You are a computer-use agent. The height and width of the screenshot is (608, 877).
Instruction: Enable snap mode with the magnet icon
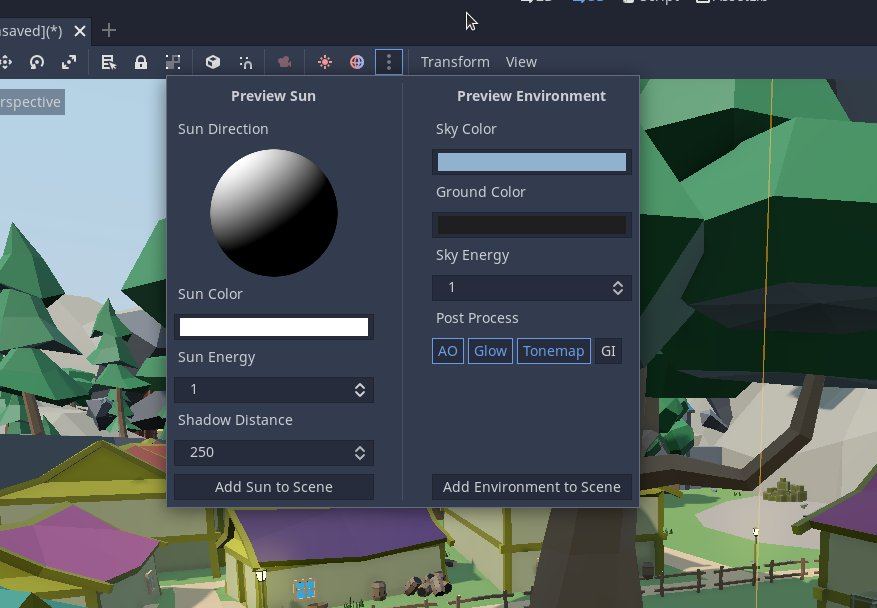tap(245, 62)
